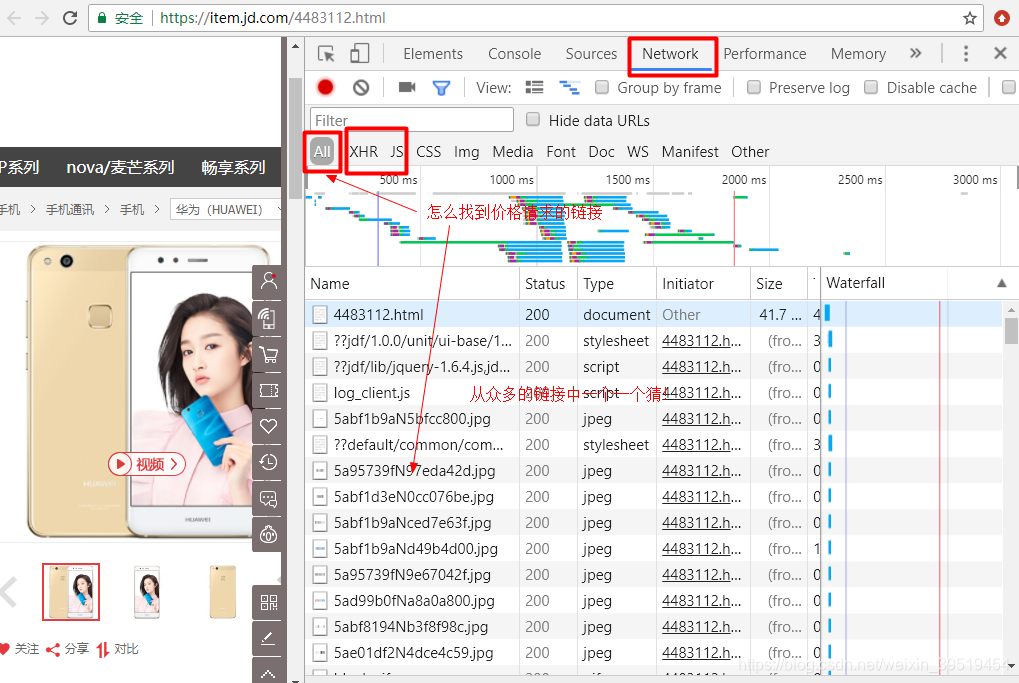This screenshot has width=1019, height=683.
Task: Capture screenshots camera icon
Action: 407,87
